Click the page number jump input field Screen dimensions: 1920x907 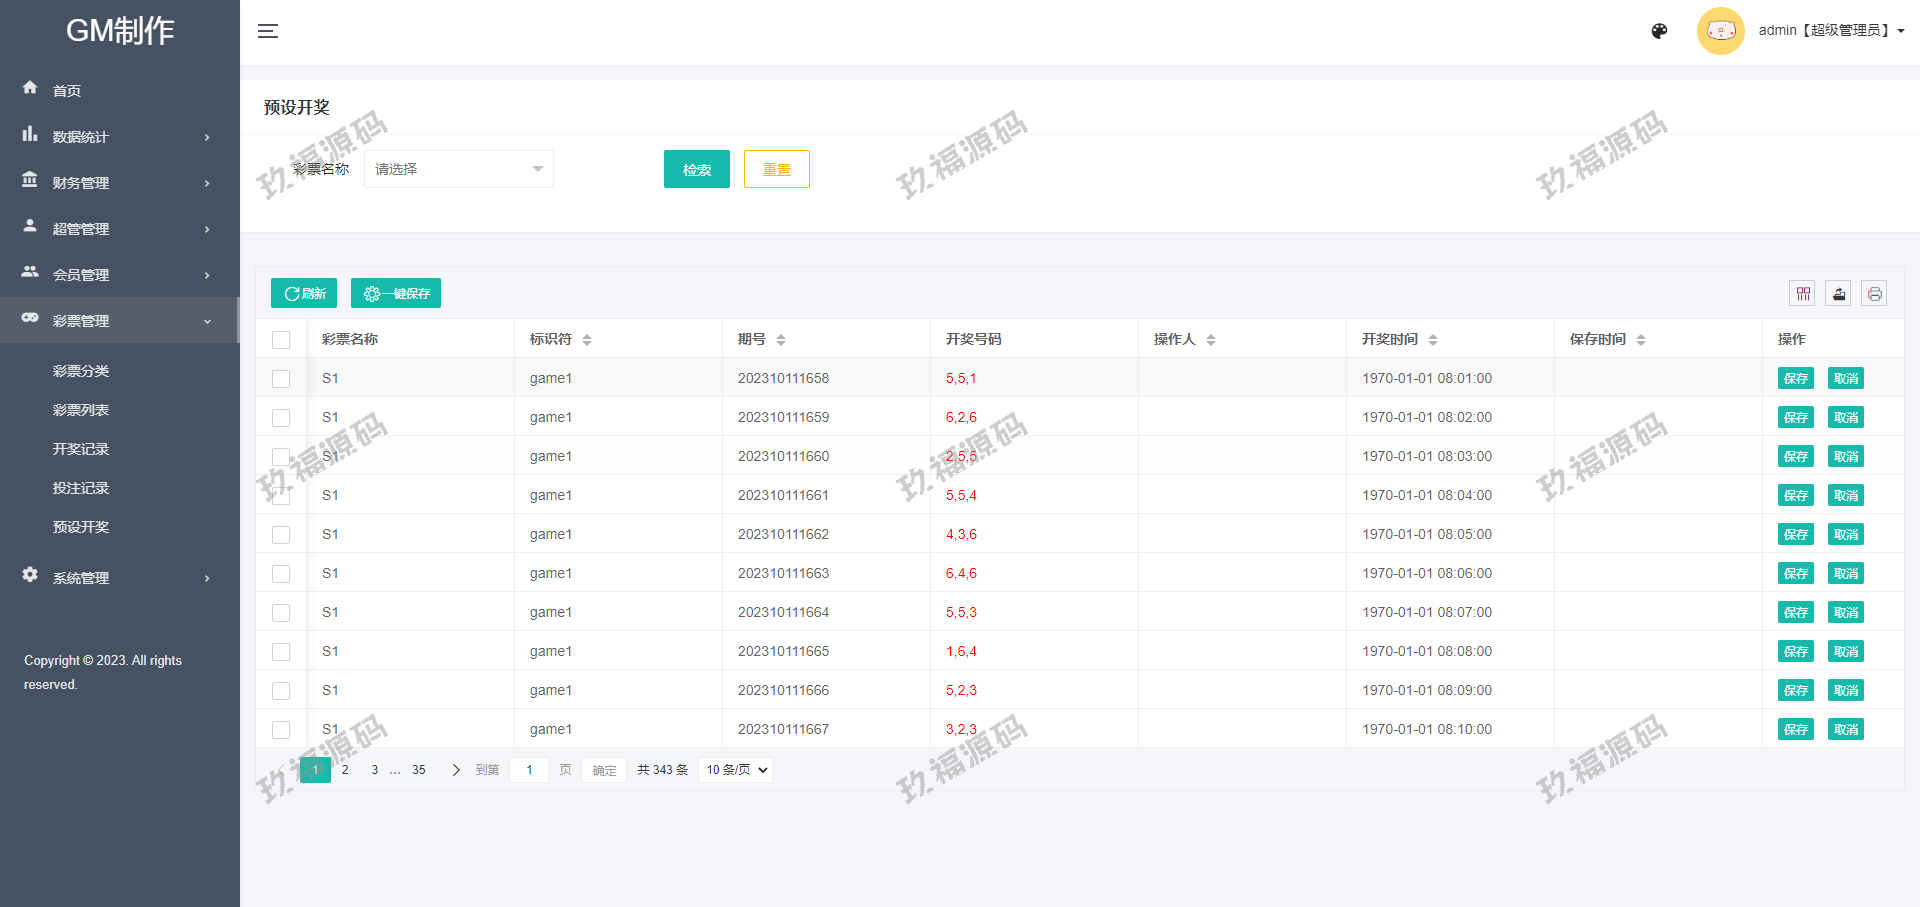(x=529, y=770)
